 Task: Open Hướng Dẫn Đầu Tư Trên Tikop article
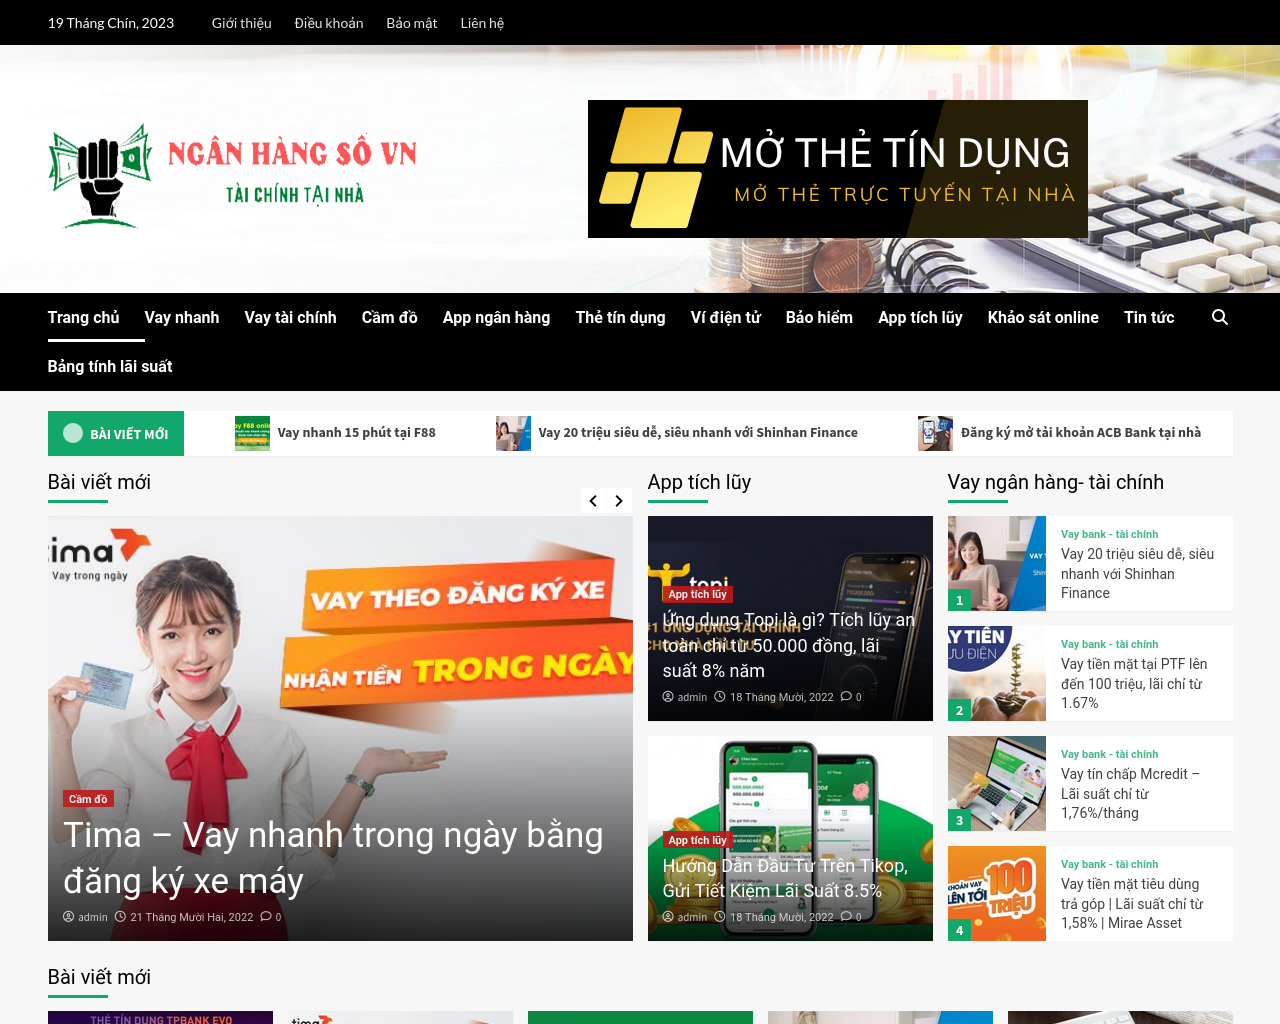785,878
